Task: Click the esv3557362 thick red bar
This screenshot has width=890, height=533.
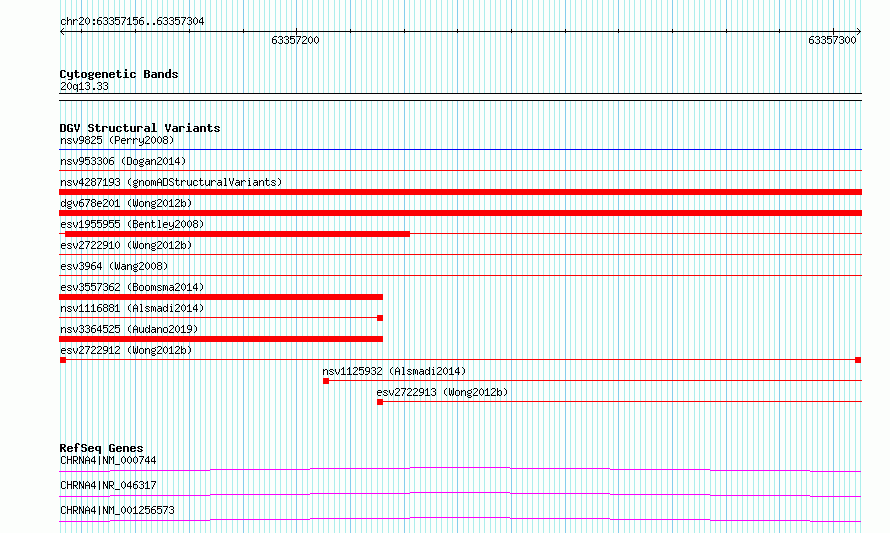Action: [221, 297]
